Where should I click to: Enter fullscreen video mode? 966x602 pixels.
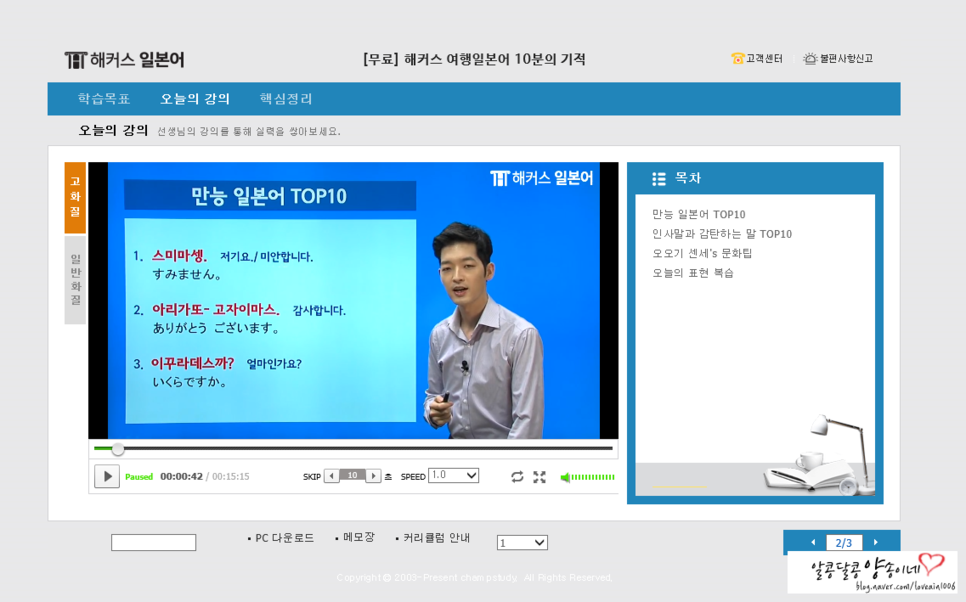click(540, 476)
